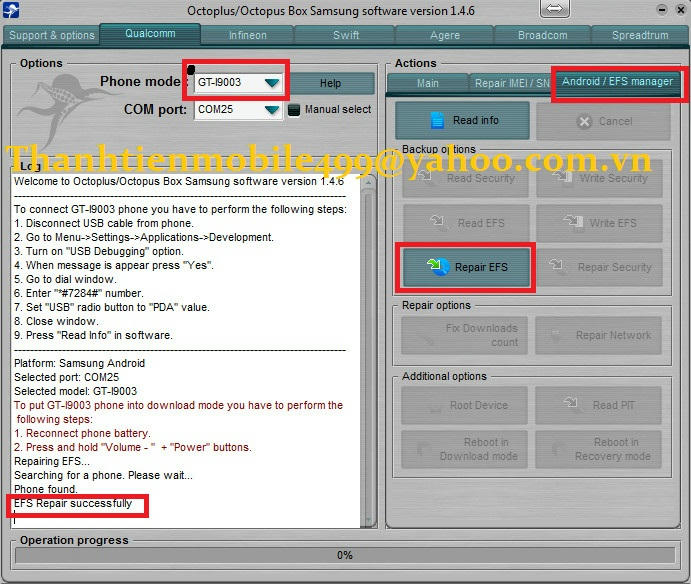Click the Repair Security icon

557,265
